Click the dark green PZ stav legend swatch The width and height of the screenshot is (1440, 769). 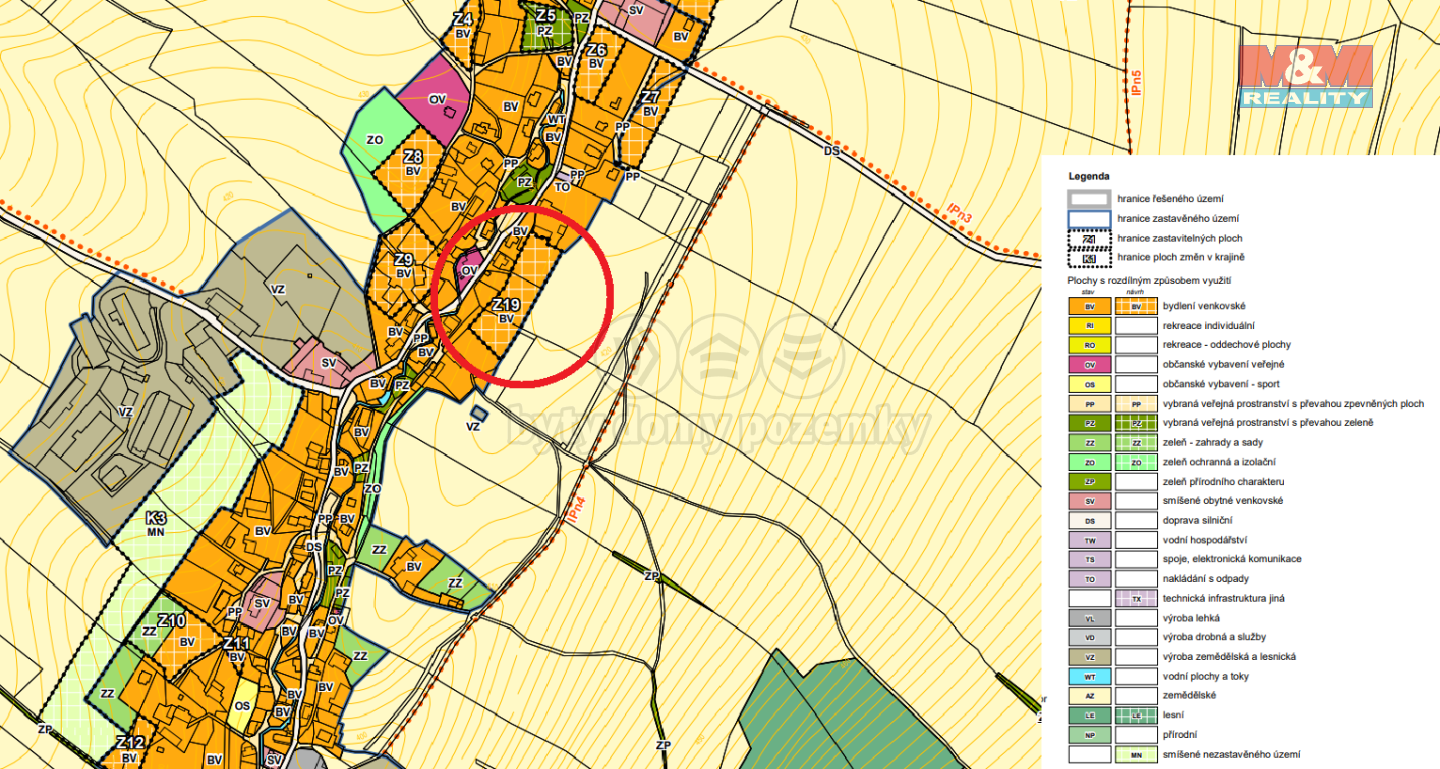coord(1090,423)
